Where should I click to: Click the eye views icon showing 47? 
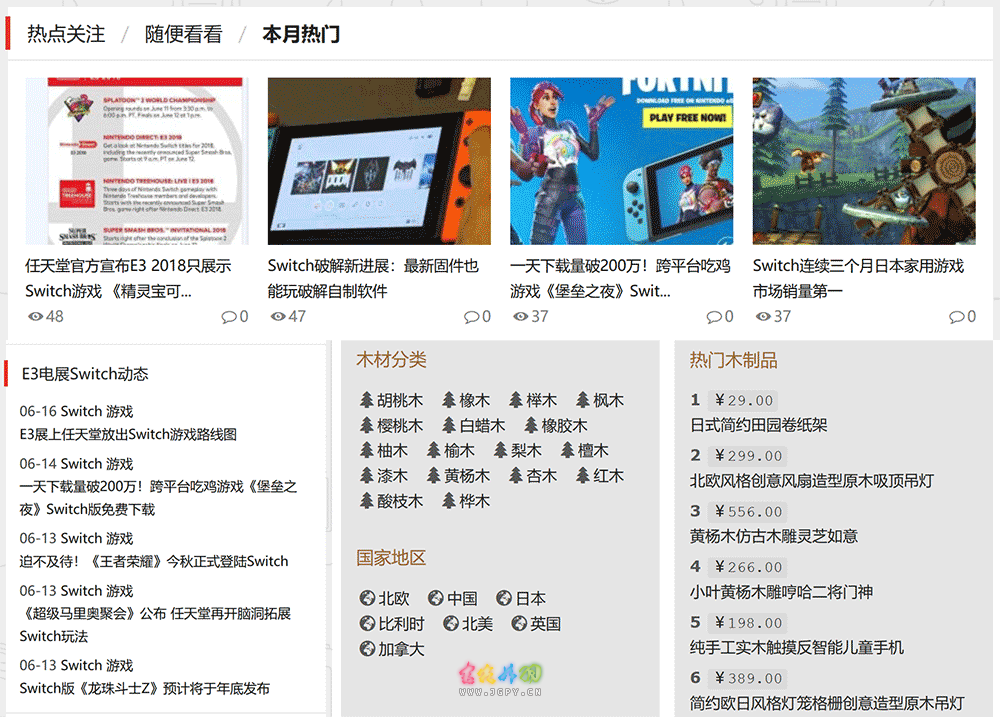pyautogui.click(x=277, y=316)
